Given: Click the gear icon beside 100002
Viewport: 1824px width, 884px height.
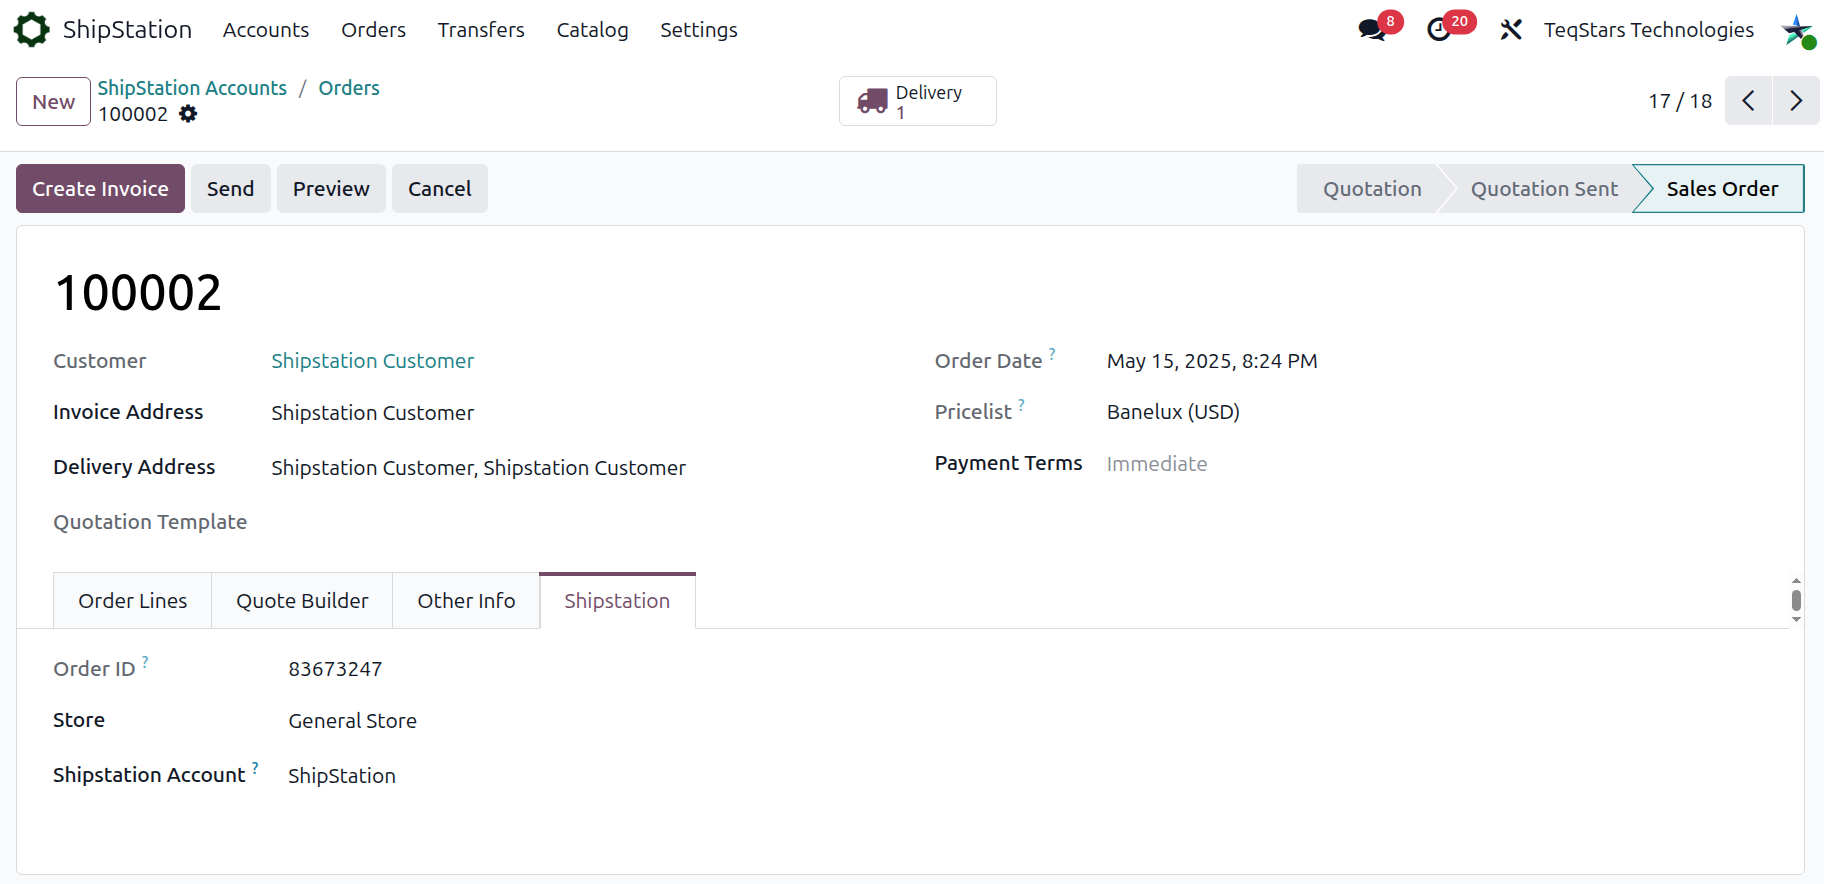Looking at the screenshot, I should point(188,114).
